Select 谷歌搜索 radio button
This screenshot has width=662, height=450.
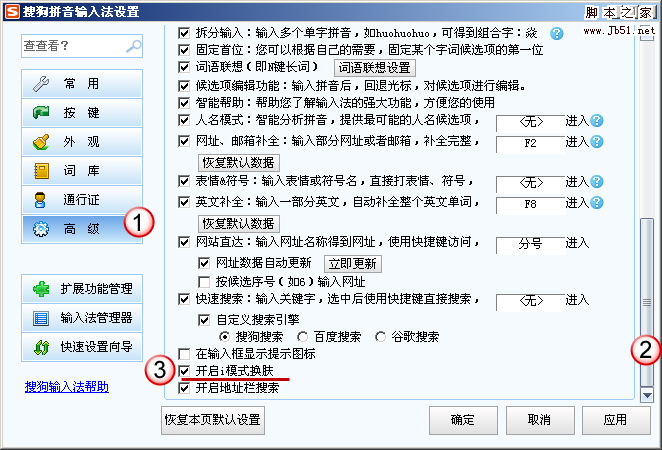(x=380, y=337)
